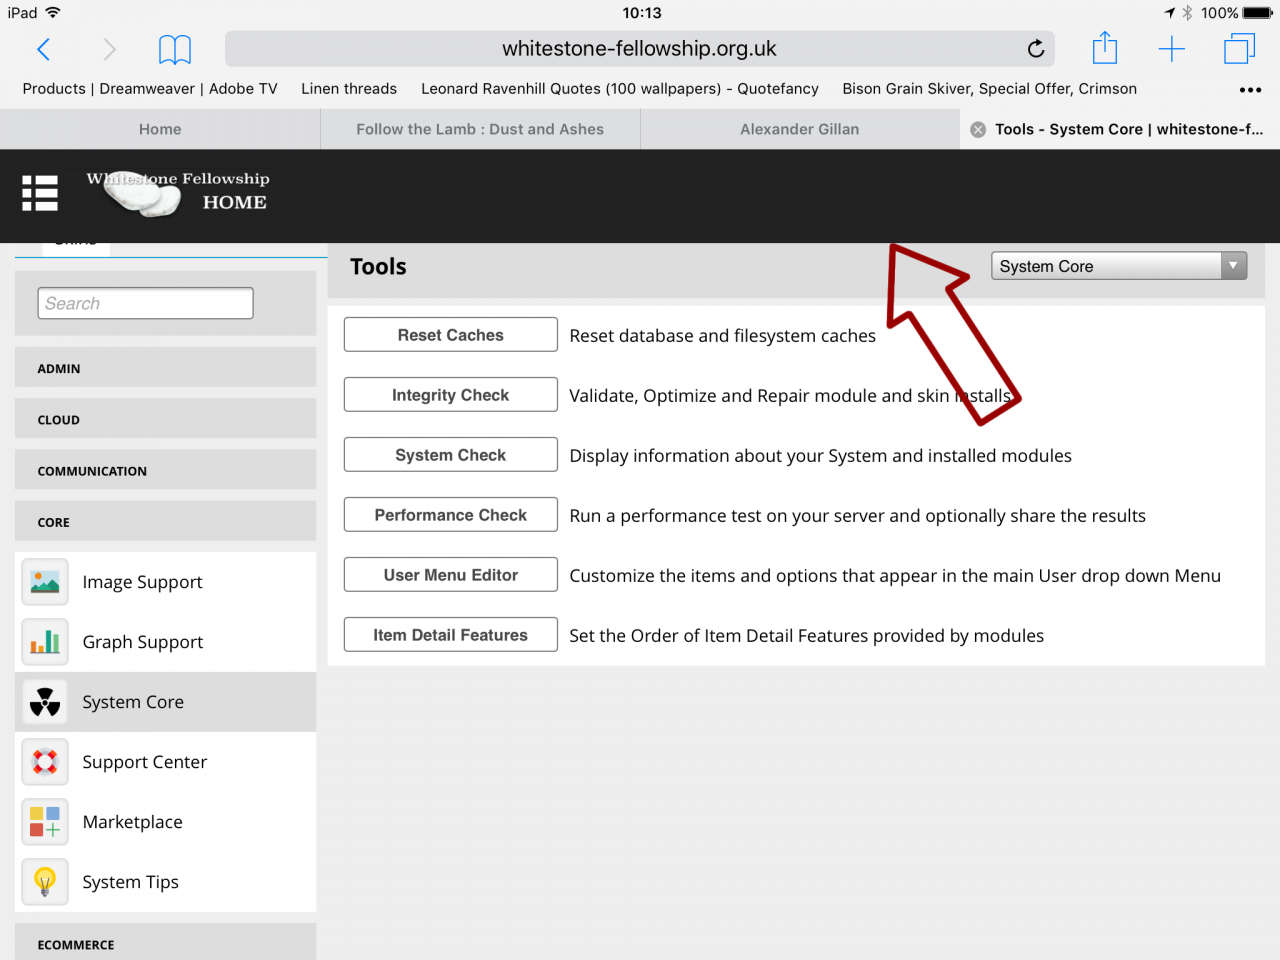Show all tabs overview icon
Screen dimensions: 1280x960
pyautogui.click(x=1239, y=48)
